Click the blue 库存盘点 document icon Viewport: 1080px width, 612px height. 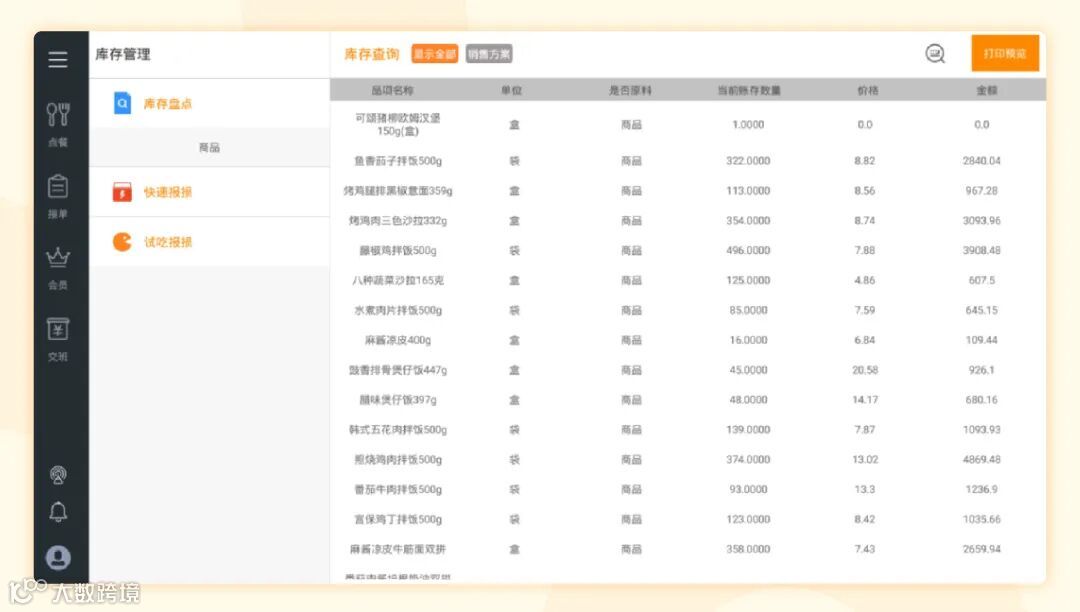tap(122, 103)
